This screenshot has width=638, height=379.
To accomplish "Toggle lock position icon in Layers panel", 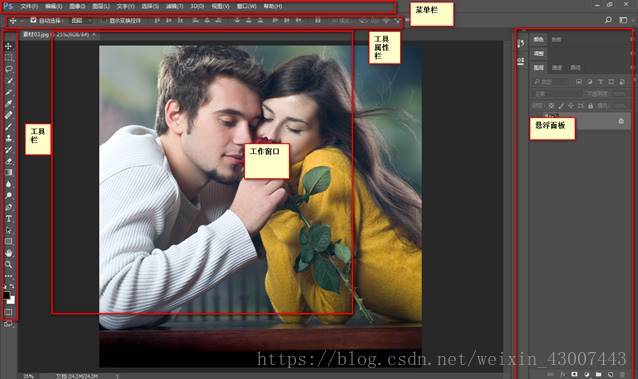I will coord(571,105).
